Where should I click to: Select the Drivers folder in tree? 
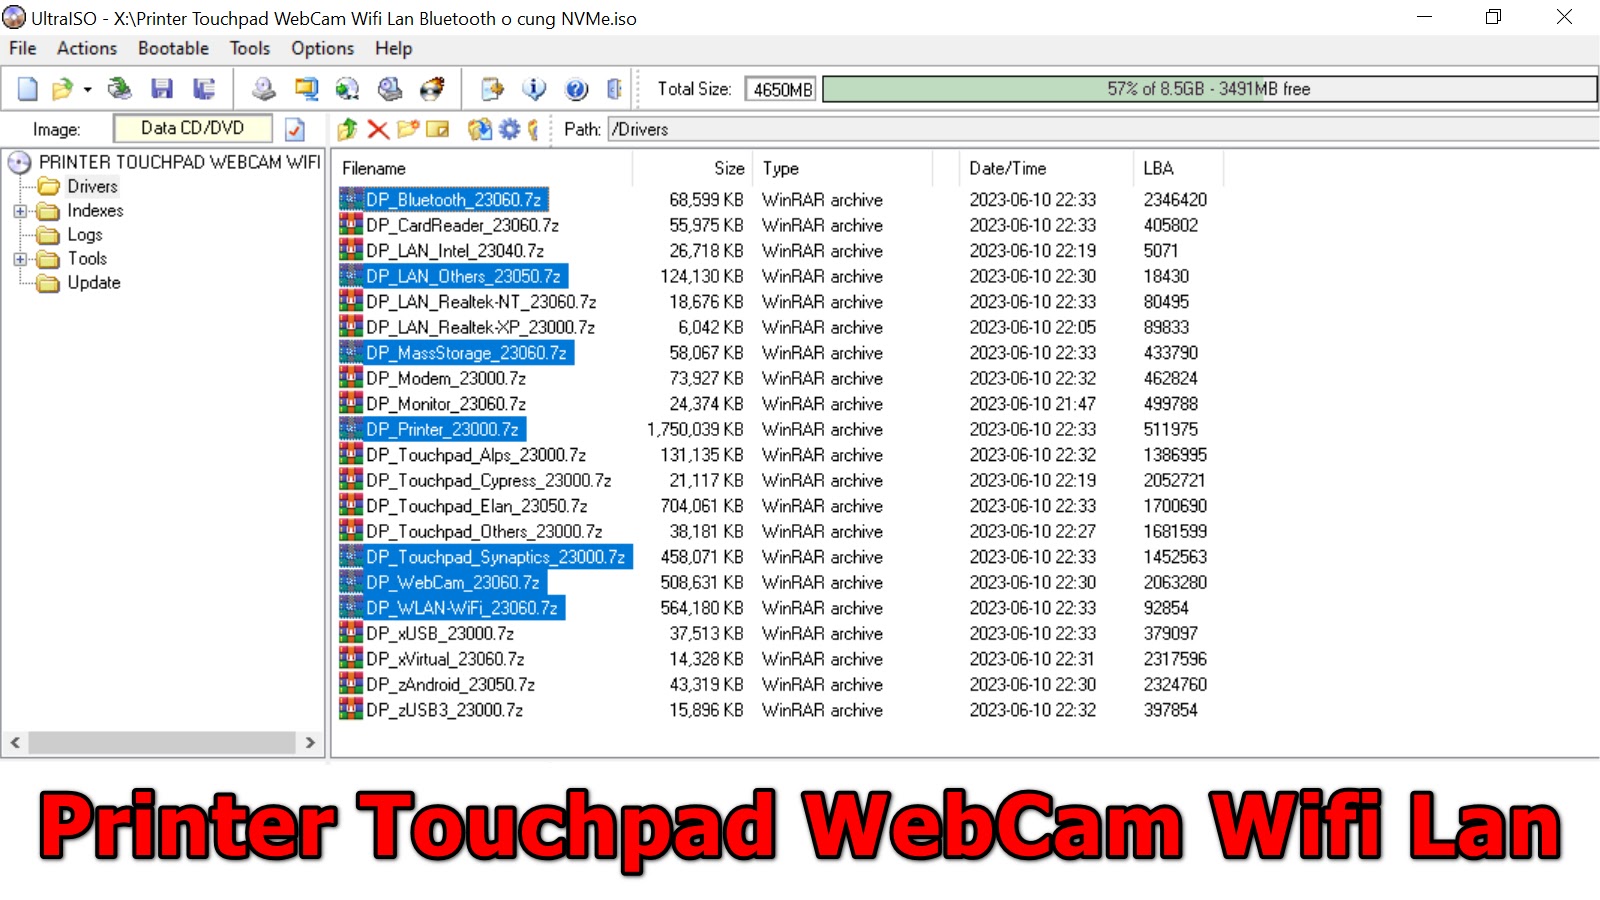[x=92, y=186]
